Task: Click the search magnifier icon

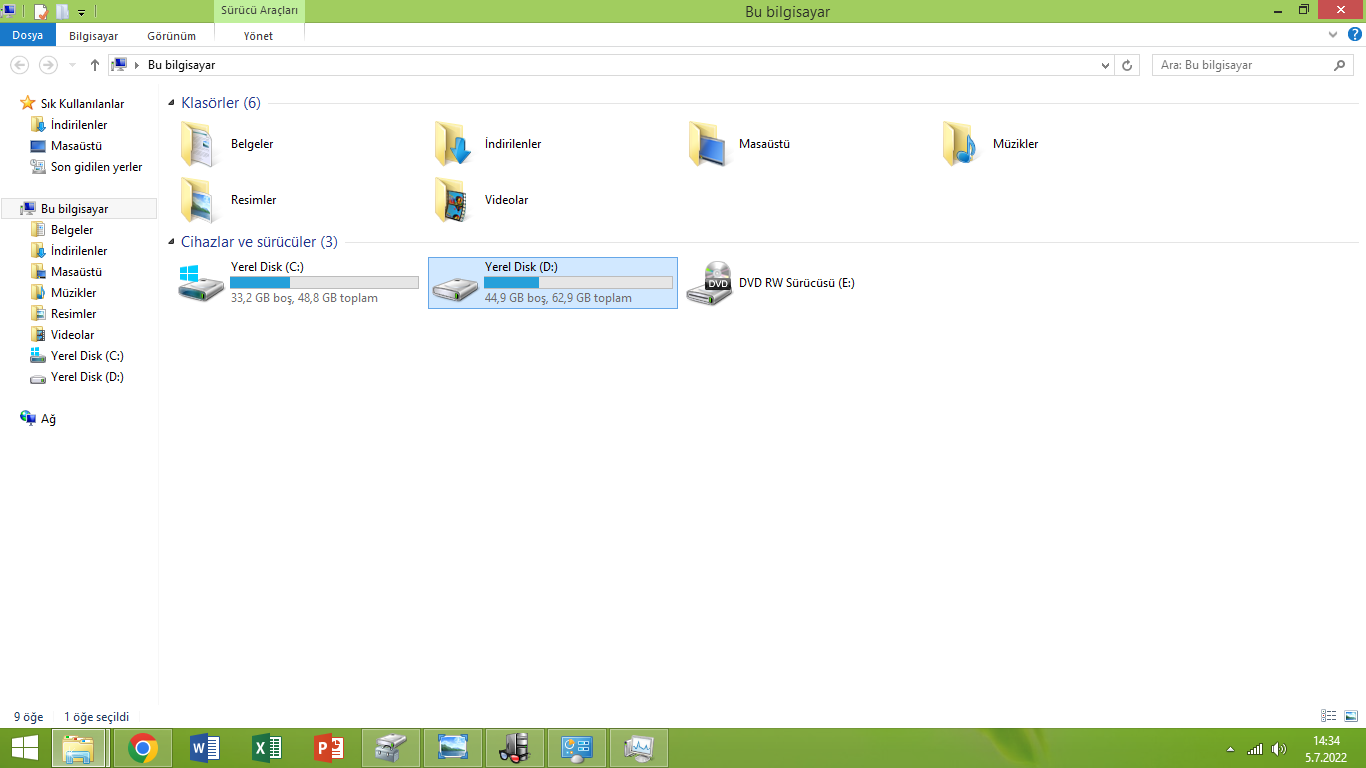Action: pyautogui.click(x=1341, y=65)
